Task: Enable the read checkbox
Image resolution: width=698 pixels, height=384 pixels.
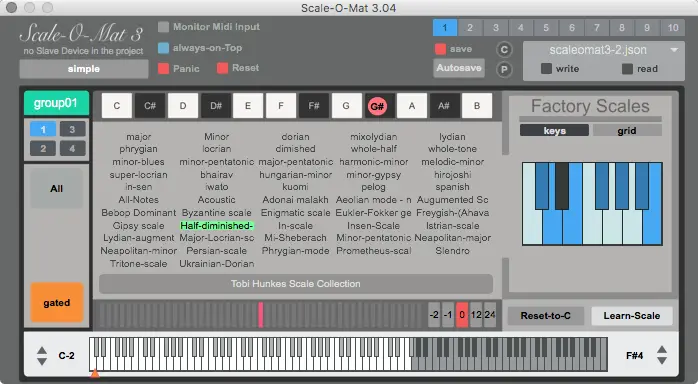Action: (x=627, y=69)
